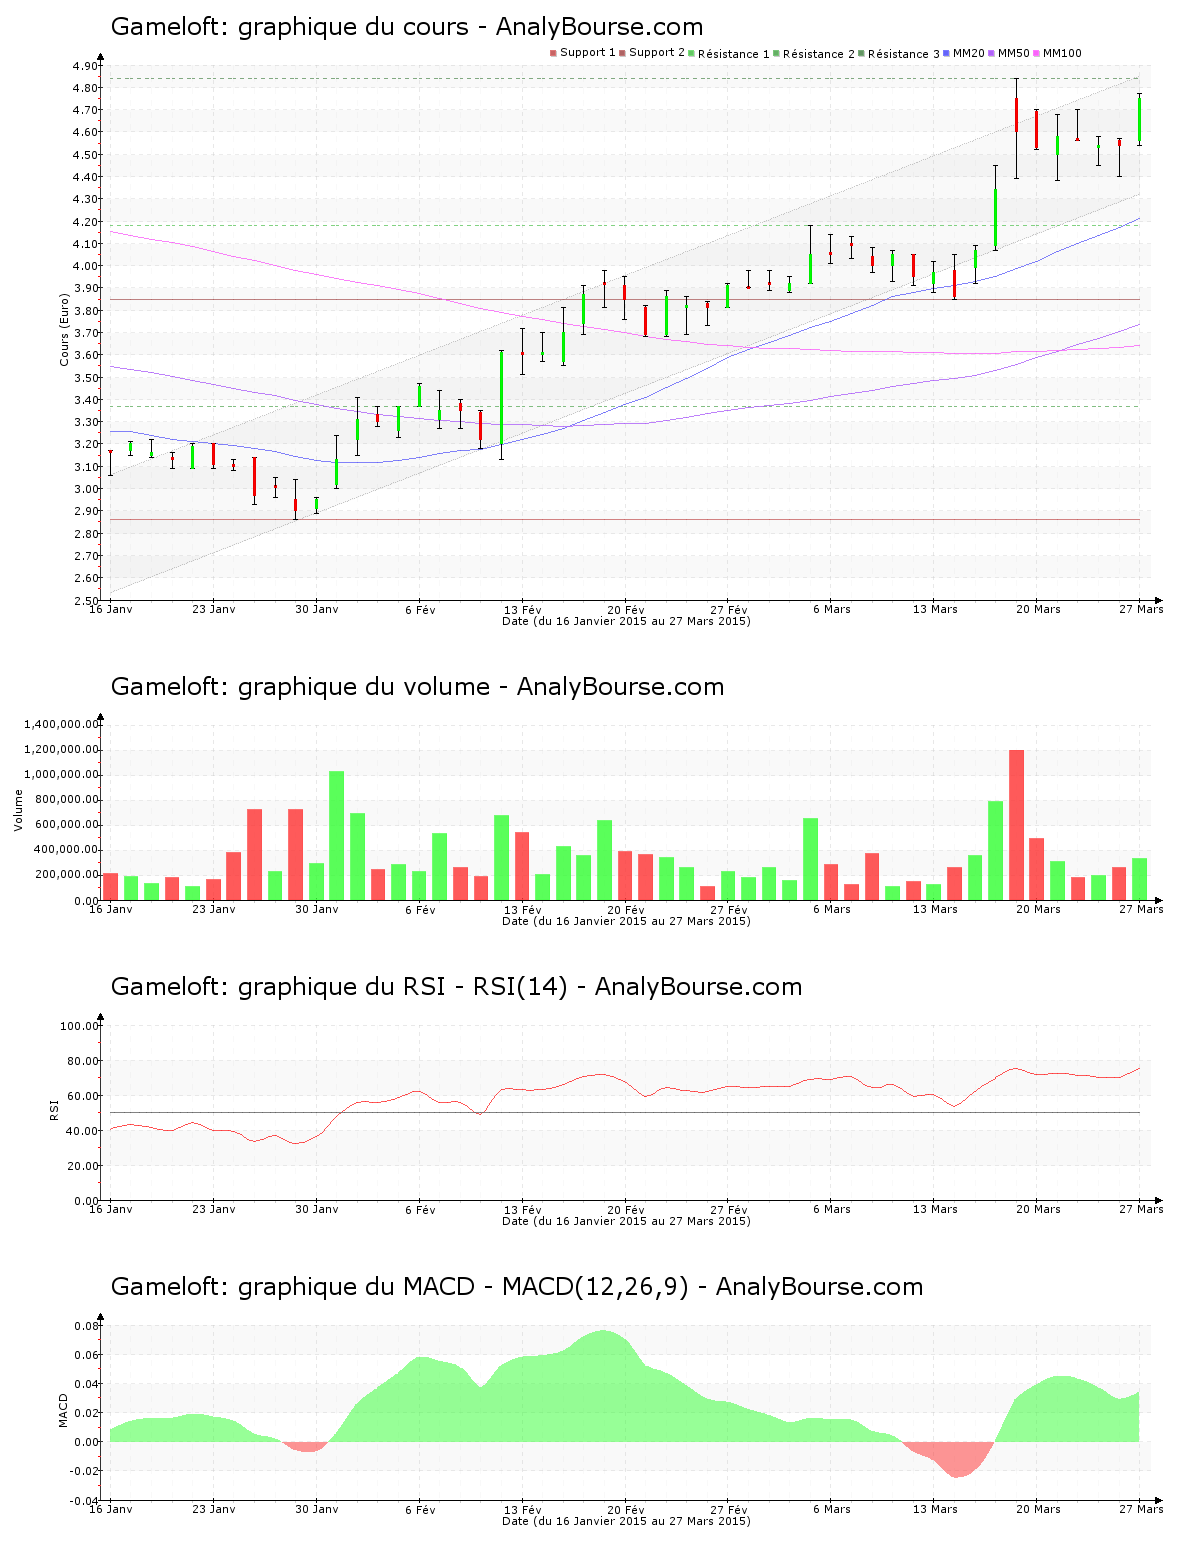Click the 'graphique du RSI - RSI(14)' title
Viewport: 1200px width, 1550px height.
coord(403,987)
